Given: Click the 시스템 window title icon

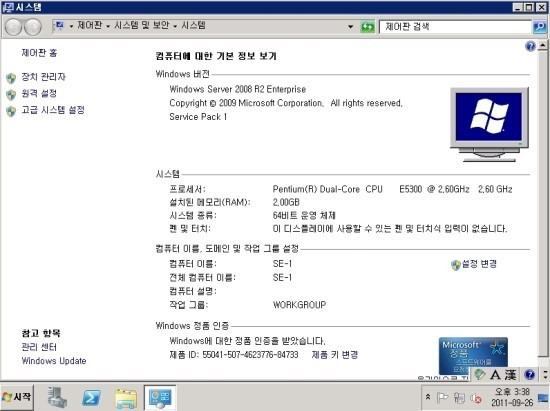Looking at the screenshot, I should pyautogui.click(x=7, y=7).
